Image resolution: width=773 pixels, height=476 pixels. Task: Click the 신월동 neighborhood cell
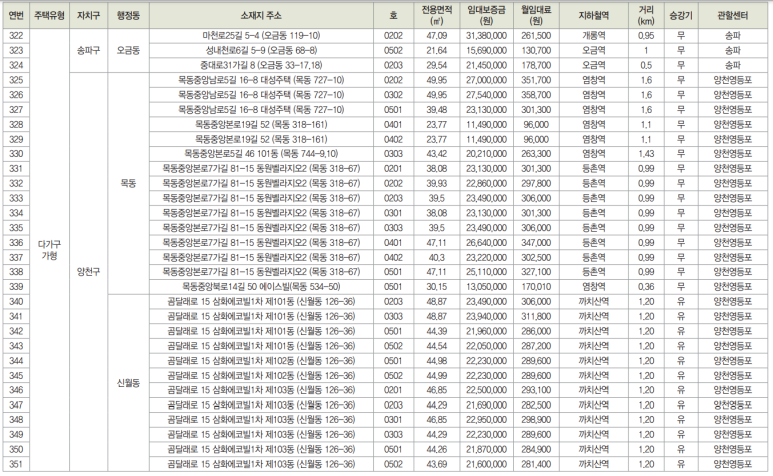click(x=128, y=383)
